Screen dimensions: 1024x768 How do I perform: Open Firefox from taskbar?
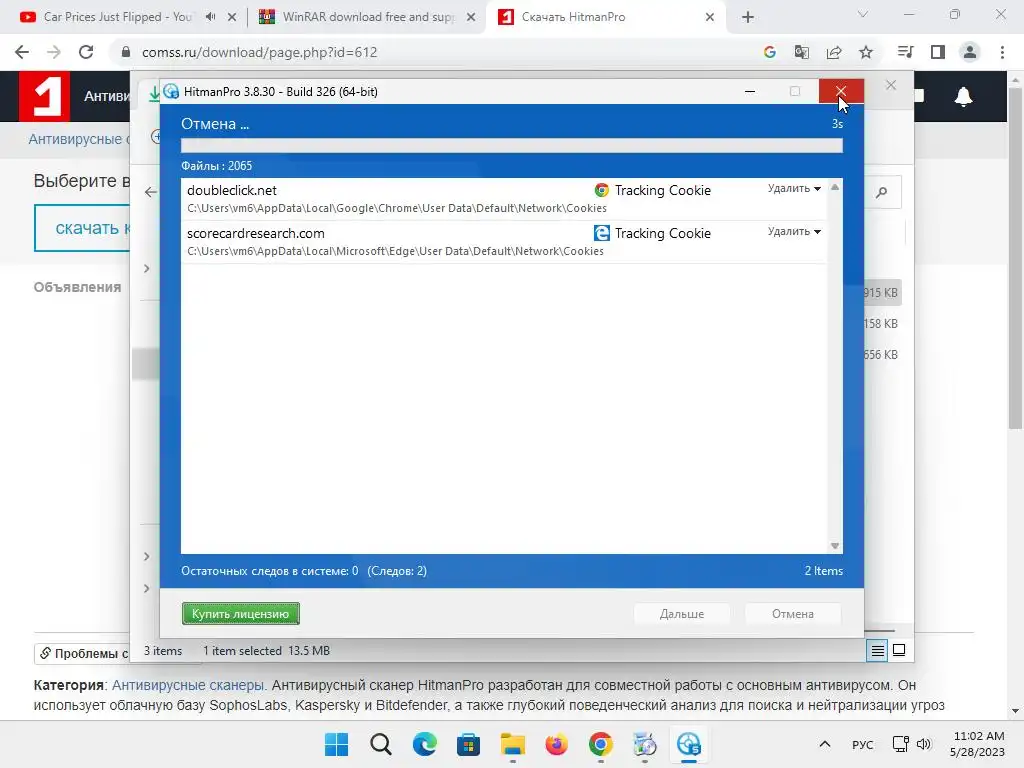[x=556, y=744]
